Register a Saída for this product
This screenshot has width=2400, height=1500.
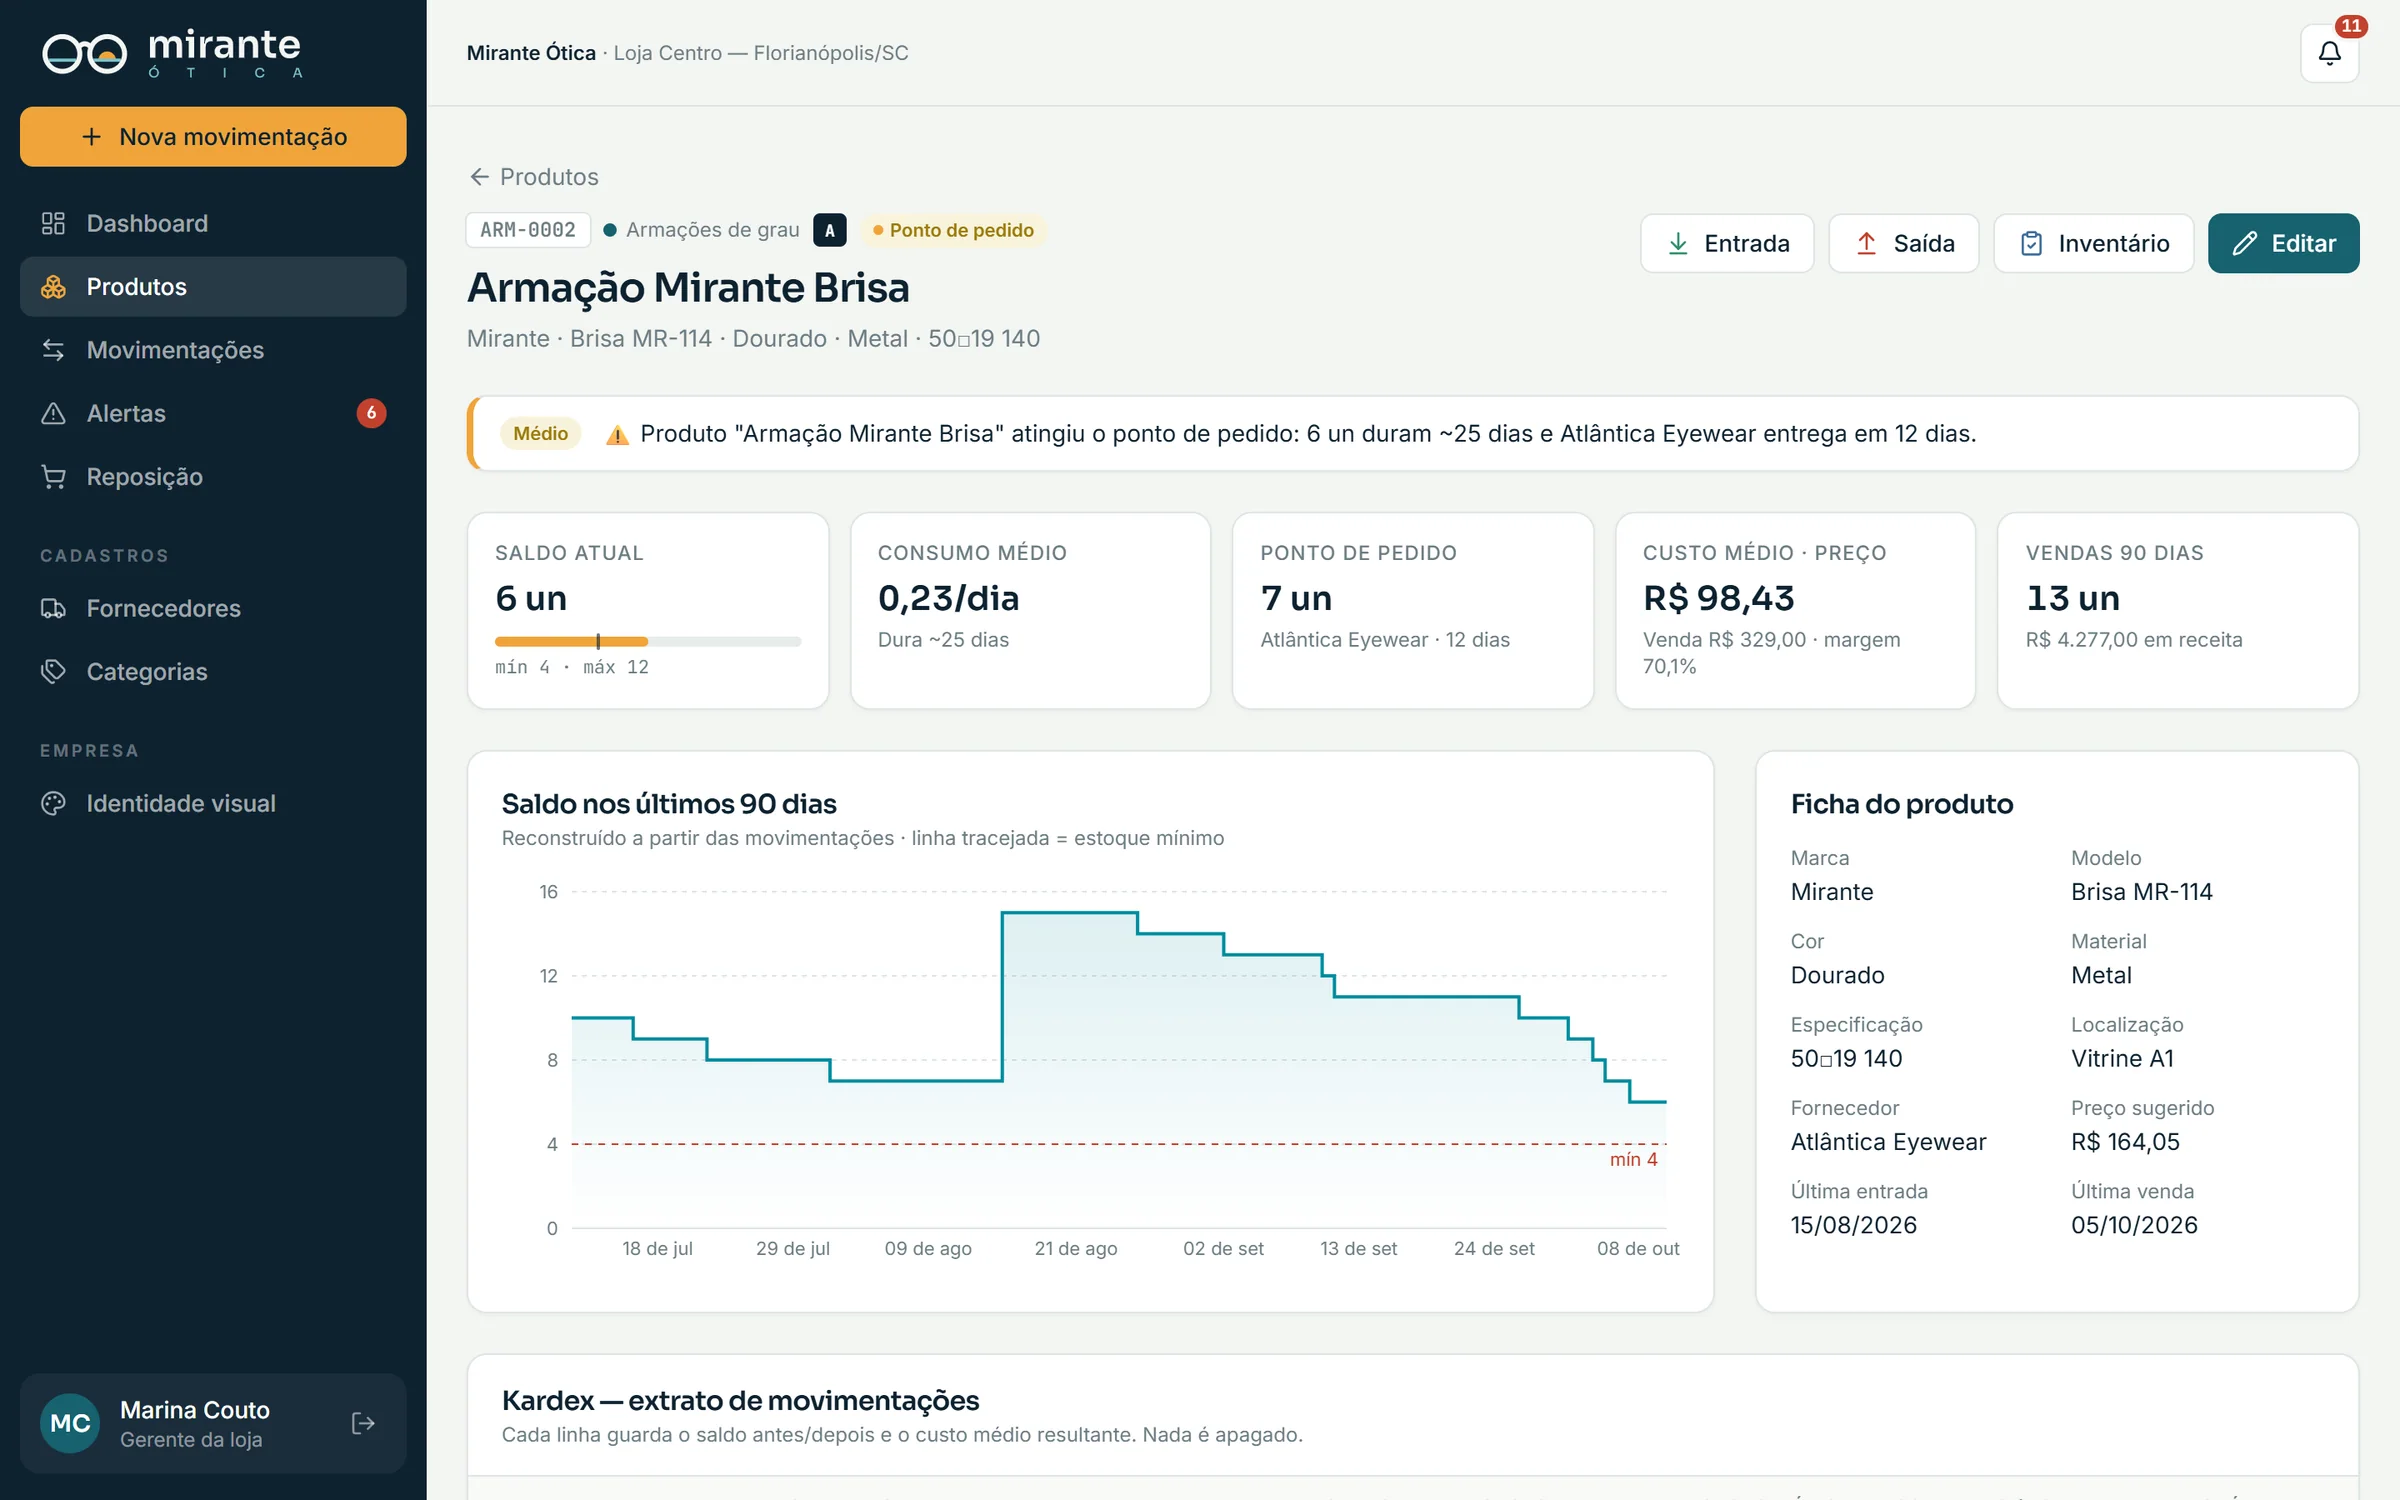tap(1903, 243)
